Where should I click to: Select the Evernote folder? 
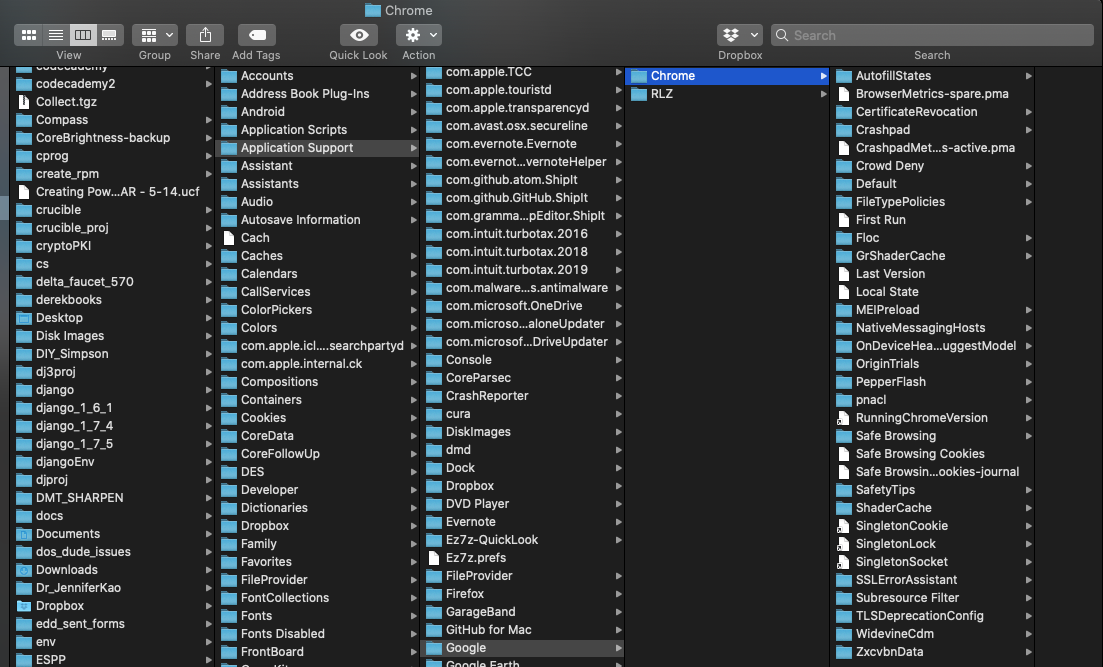point(522,522)
